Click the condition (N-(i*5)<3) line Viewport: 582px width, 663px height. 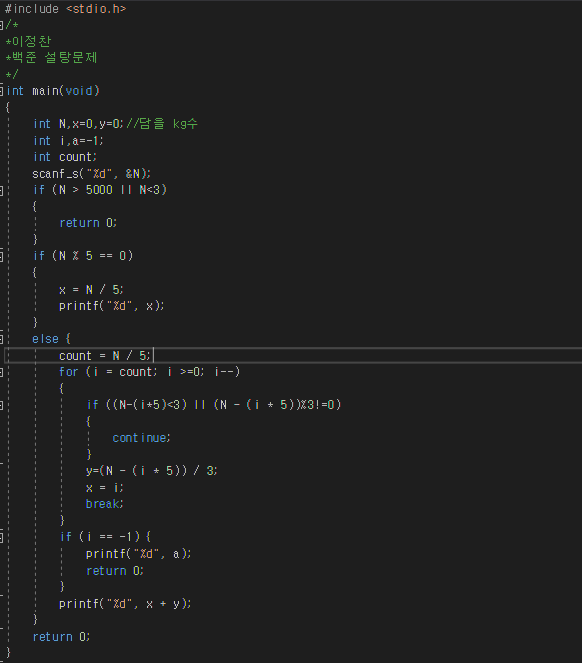[214, 405]
